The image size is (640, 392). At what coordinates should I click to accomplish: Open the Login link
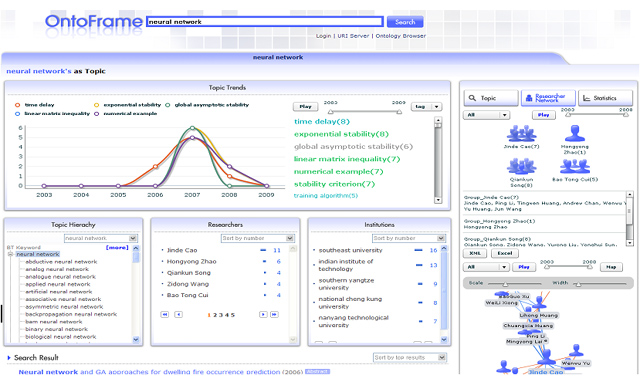click(x=323, y=36)
